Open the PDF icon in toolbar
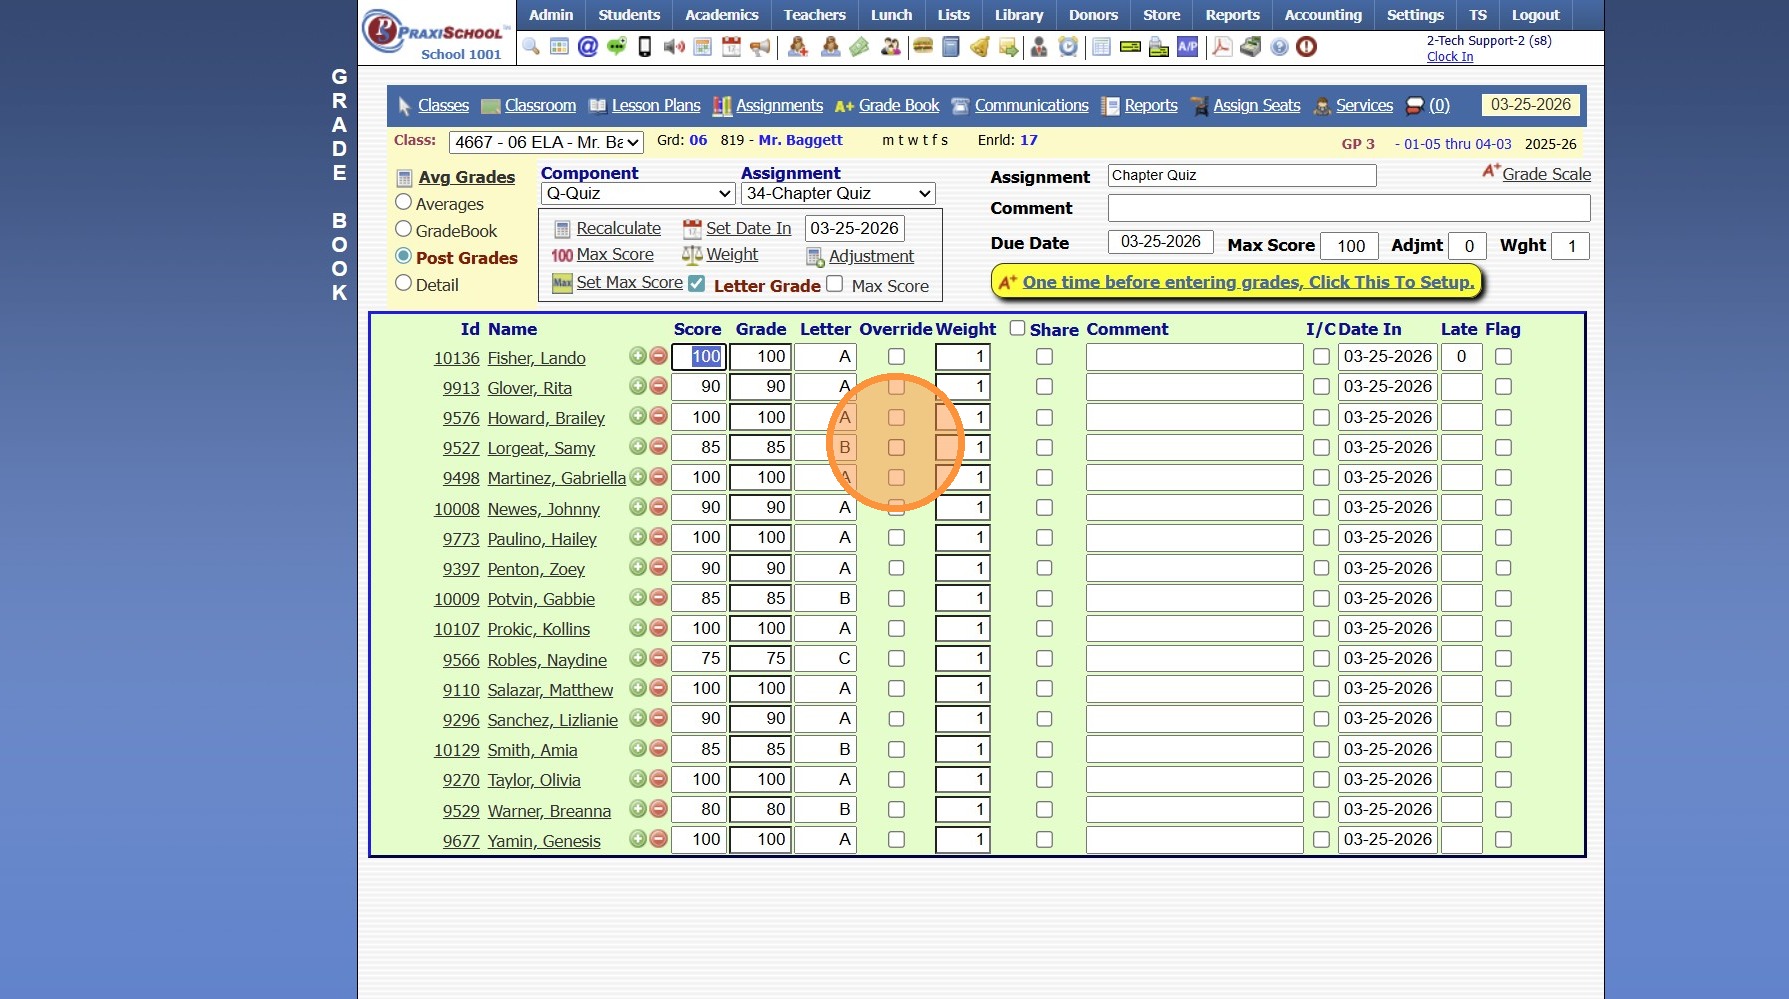Image resolution: width=1789 pixels, height=999 pixels. pos(1221,47)
